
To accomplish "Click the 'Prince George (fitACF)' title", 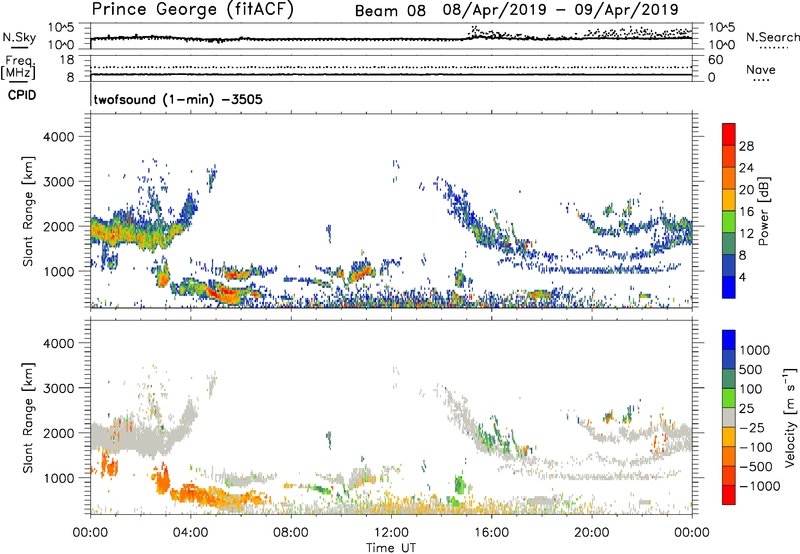I will tap(192, 9).
